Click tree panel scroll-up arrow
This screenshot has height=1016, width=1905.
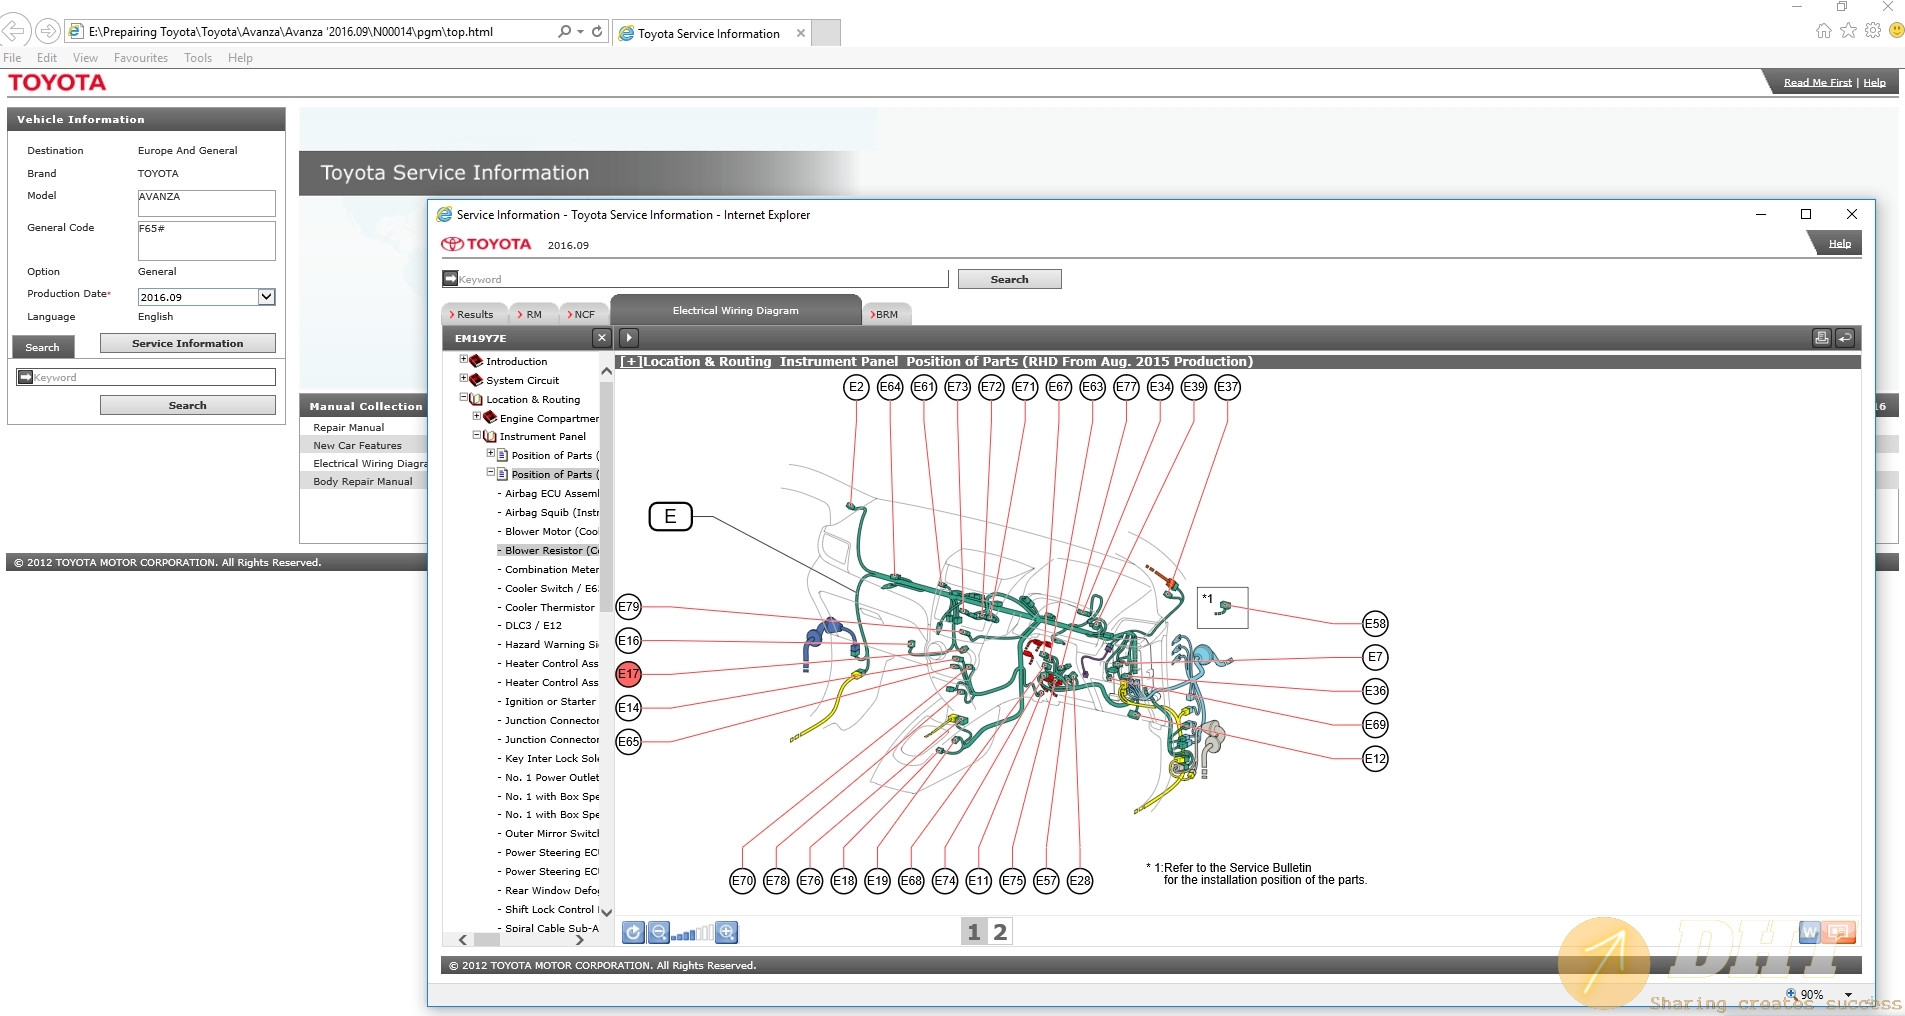(606, 371)
